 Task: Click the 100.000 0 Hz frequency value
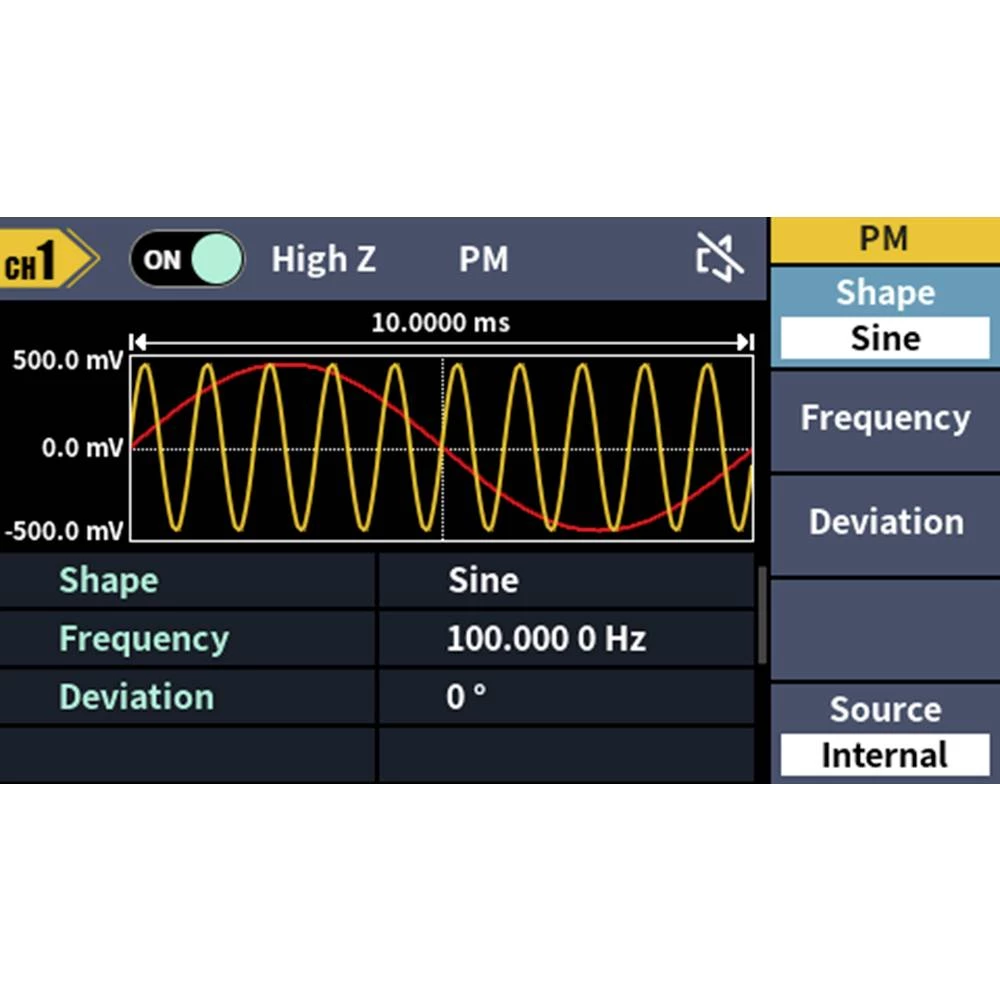coord(546,639)
